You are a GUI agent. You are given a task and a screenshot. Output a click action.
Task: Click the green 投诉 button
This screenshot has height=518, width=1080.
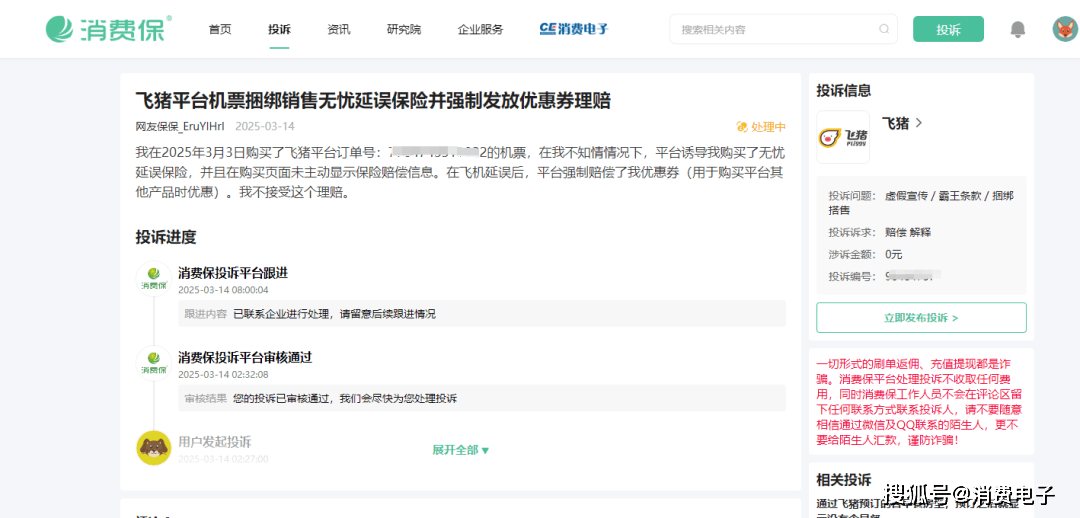point(948,29)
